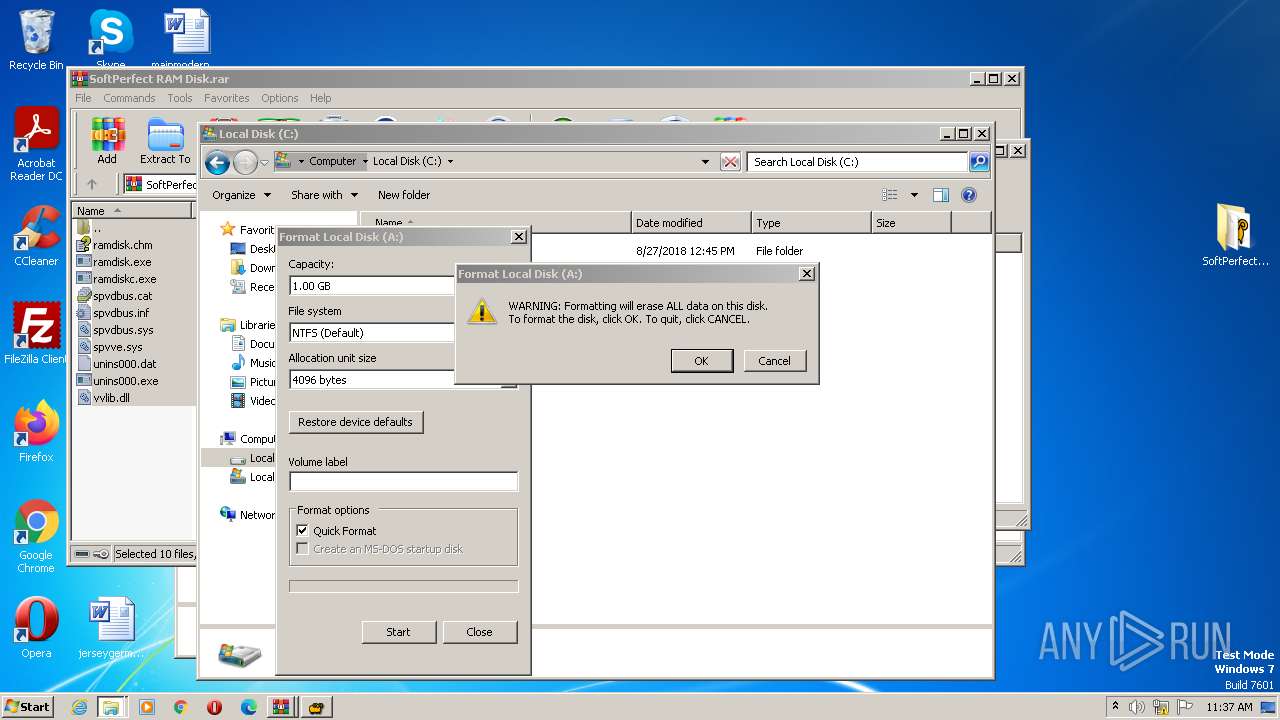Click New folder in Explorer toolbar
Image resolution: width=1280 pixels, height=720 pixels.
coord(404,195)
